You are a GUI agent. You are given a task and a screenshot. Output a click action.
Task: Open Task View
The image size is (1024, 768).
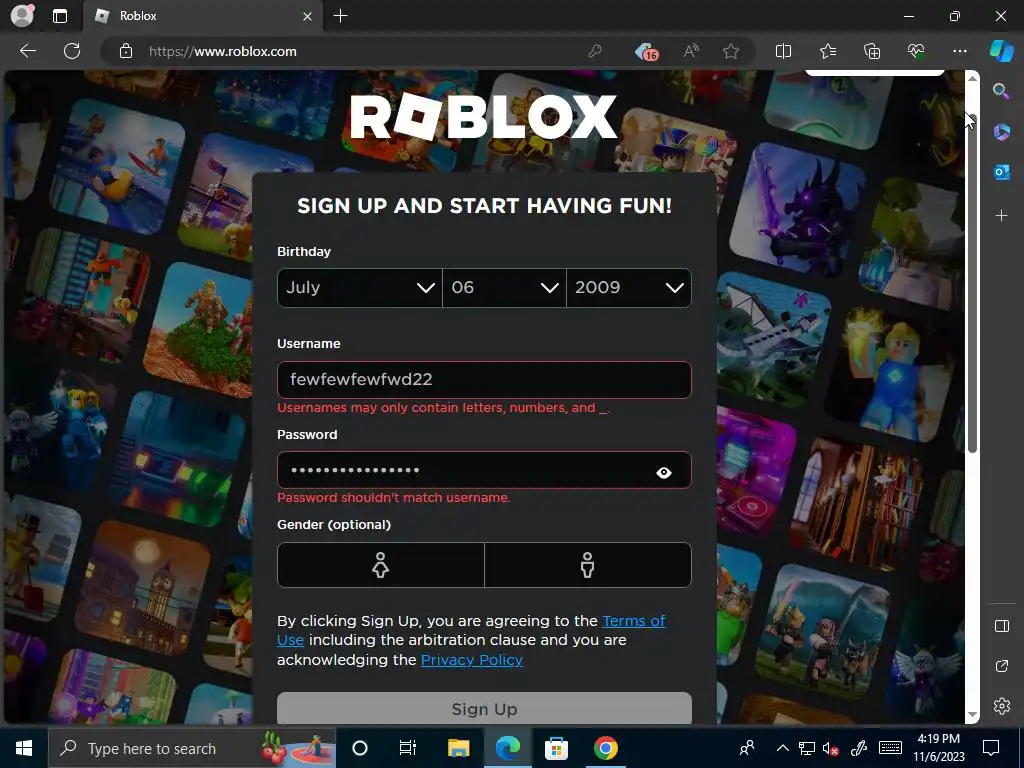(x=408, y=748)
